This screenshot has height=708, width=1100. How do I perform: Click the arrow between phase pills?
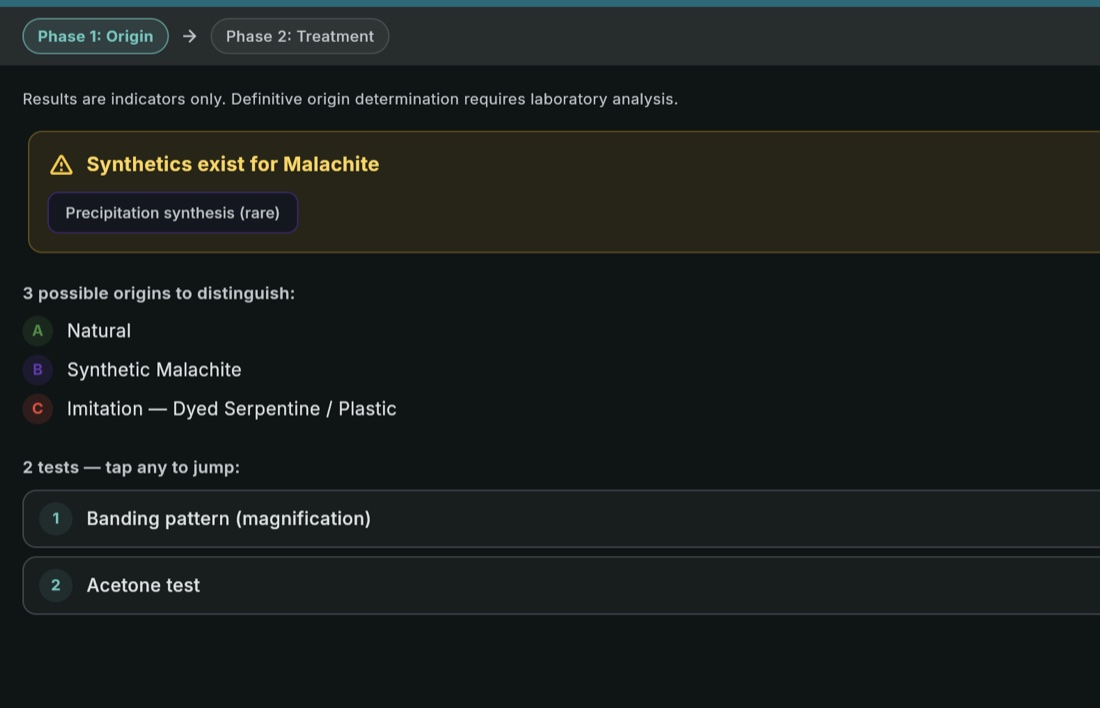[x=188, y=36]
